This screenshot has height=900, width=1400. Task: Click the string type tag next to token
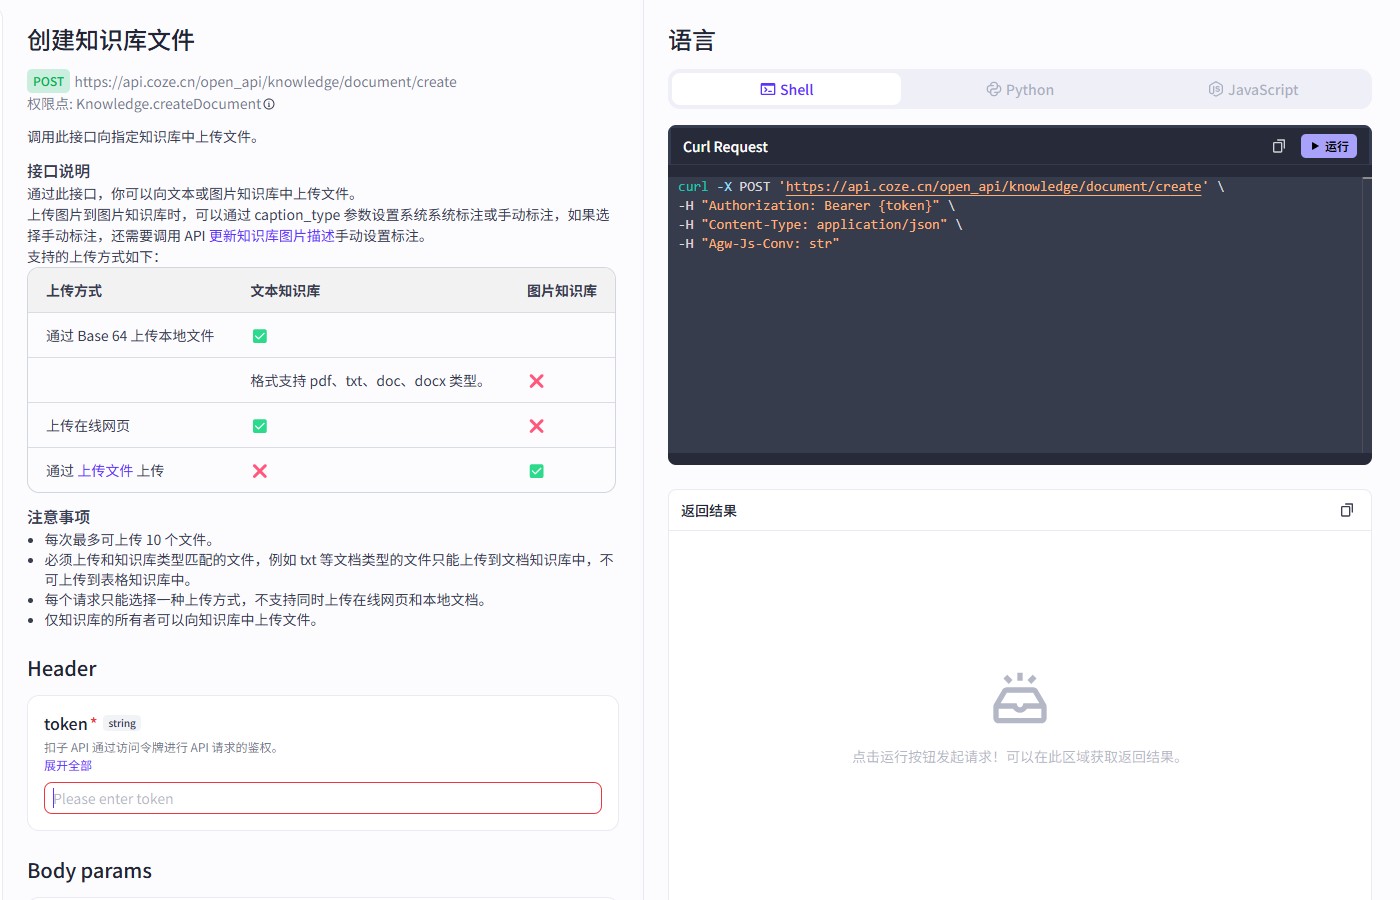(122, 723)
